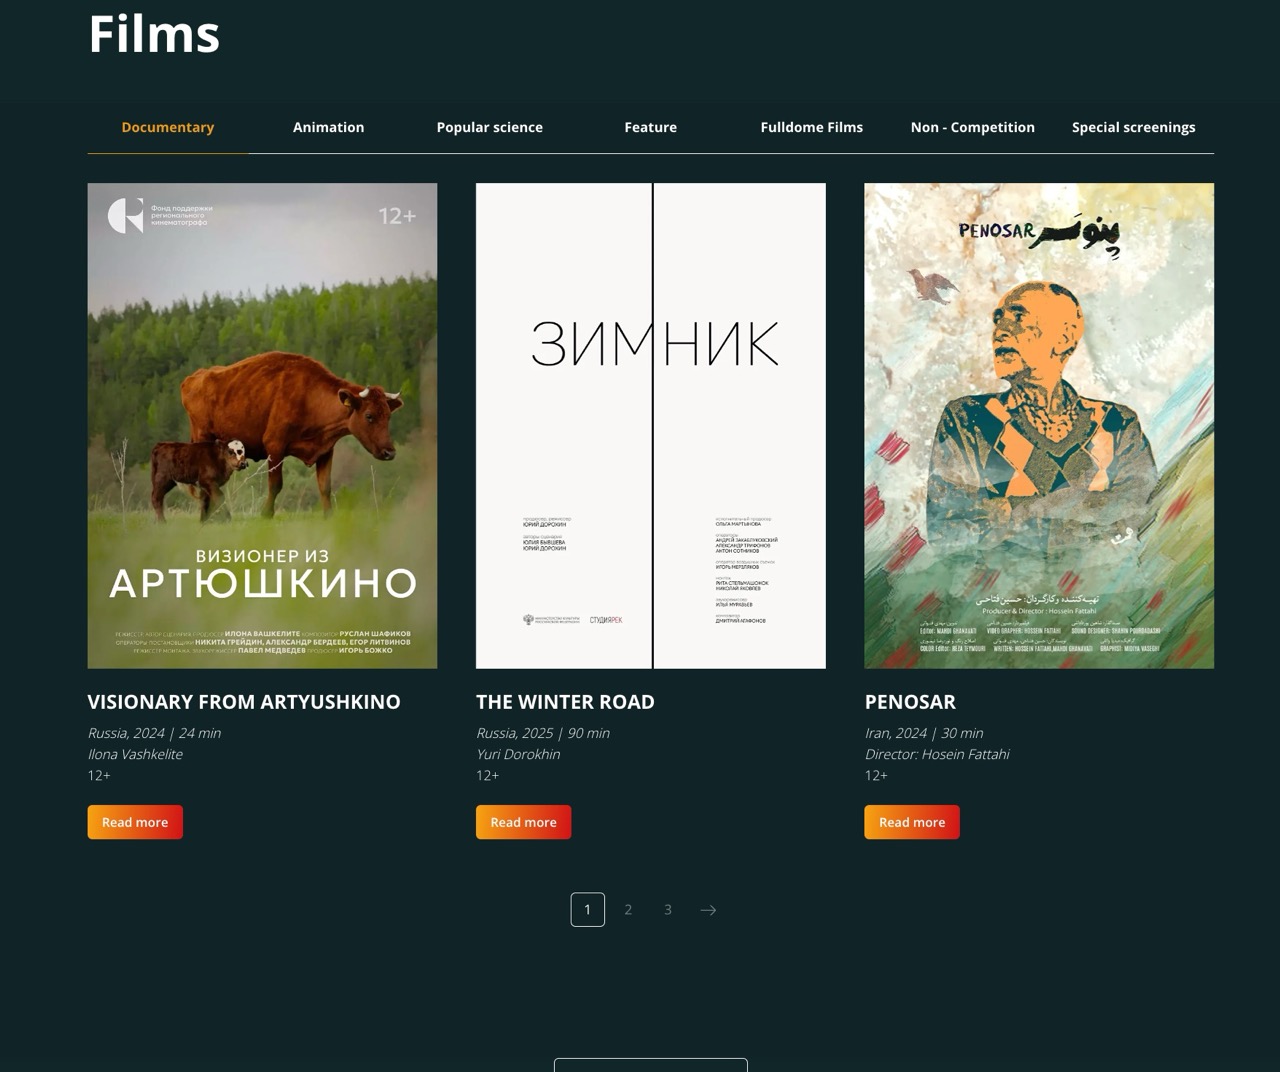The width and height of the screenshot is (1280, 1072).
Task: Select the Popular science tab
Action: 490,127
